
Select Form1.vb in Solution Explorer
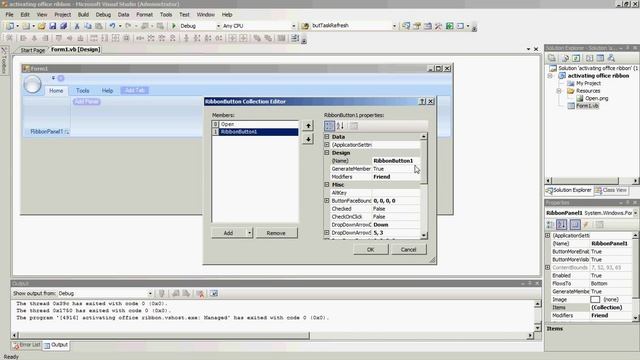click(587, 106)
